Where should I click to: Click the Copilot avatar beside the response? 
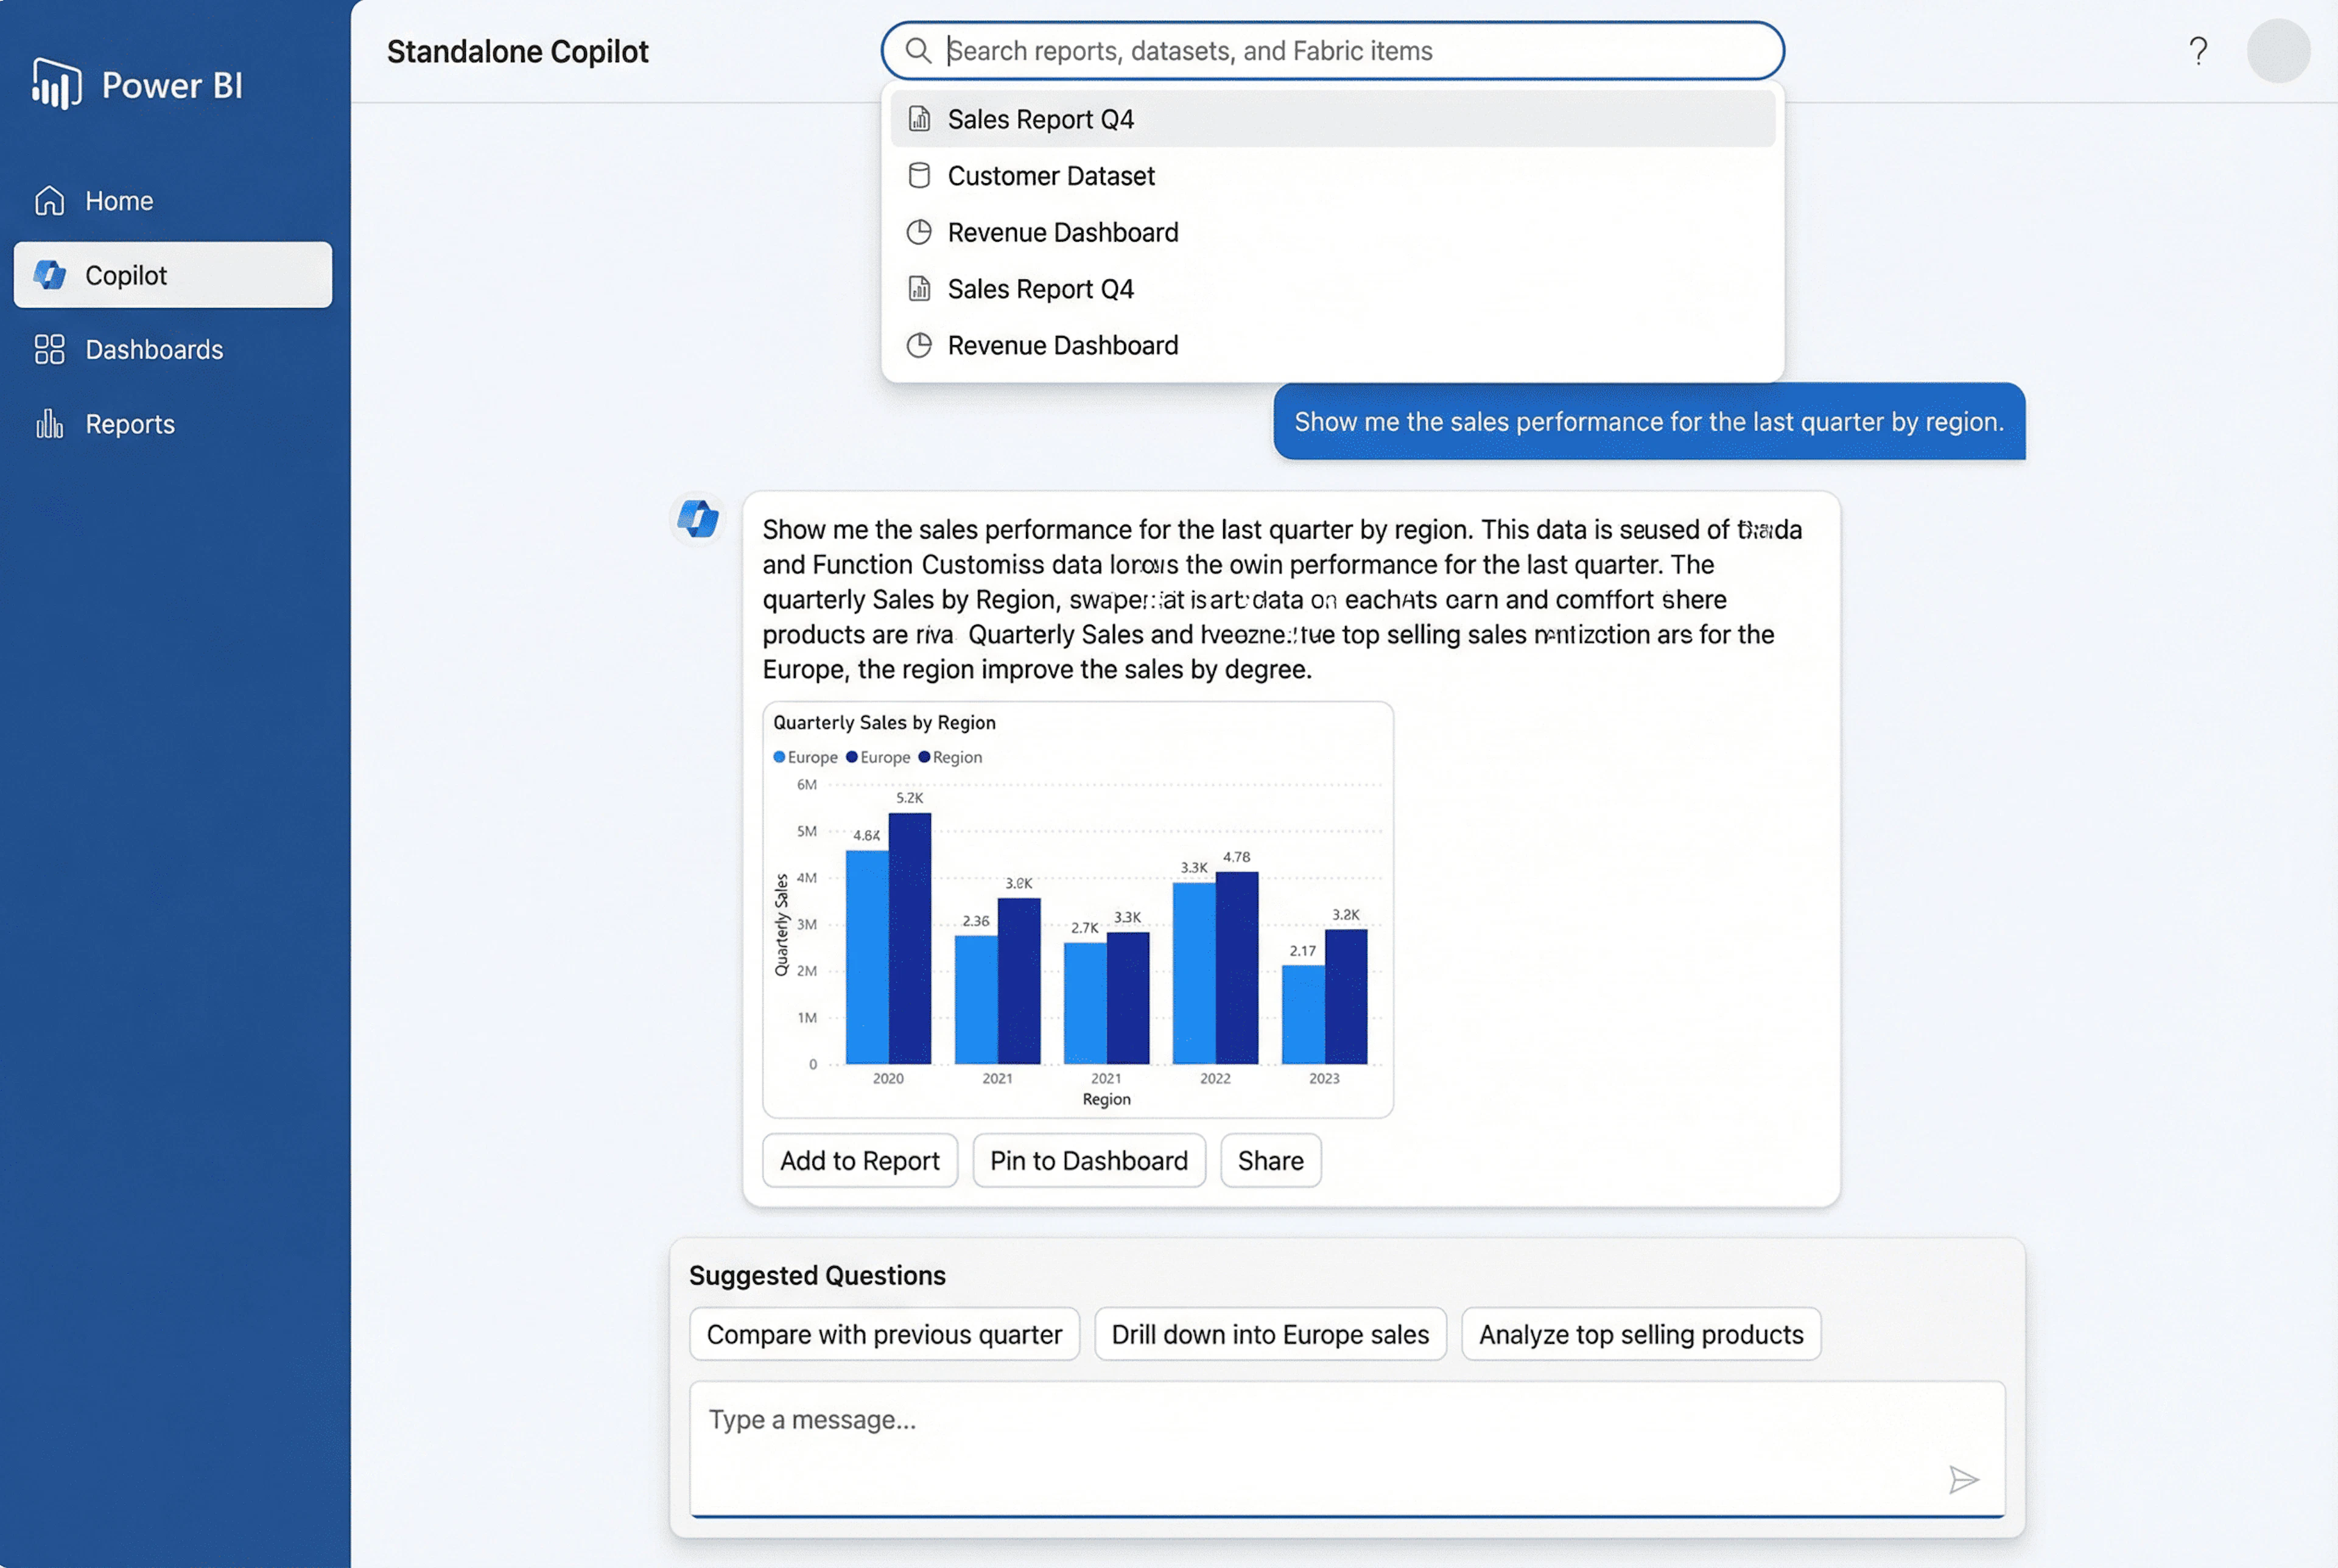[697, 518]
